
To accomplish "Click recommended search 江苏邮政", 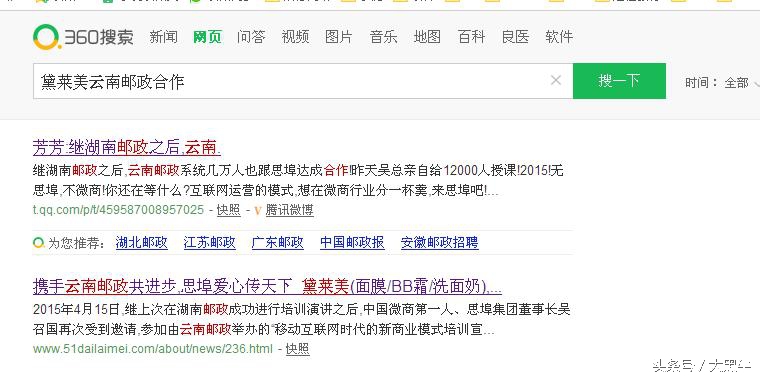I will pyautogui.click(x=209, y=243).
